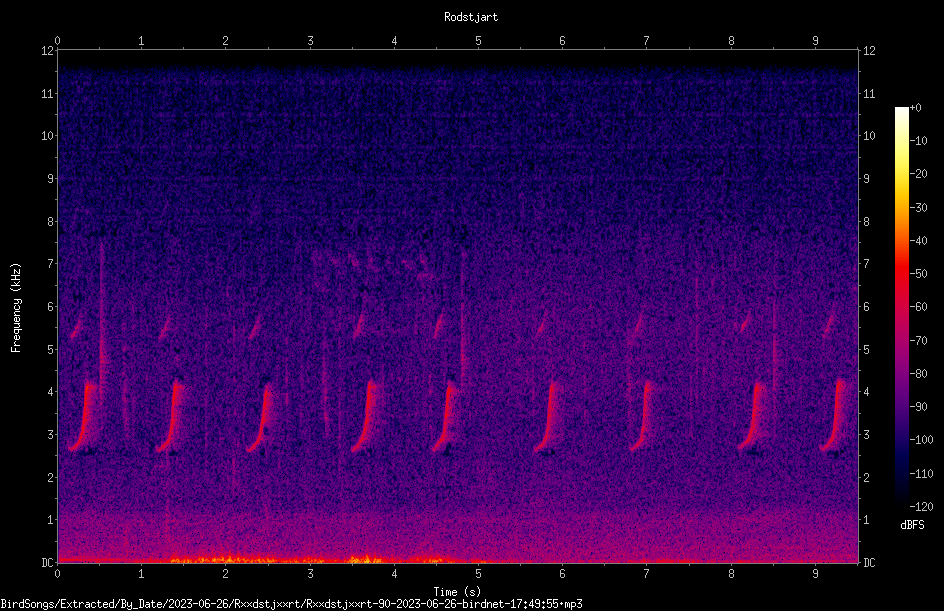Click '9' on the upper time axis
Viewport: 944px width, 611px height.
pos(815,41)
